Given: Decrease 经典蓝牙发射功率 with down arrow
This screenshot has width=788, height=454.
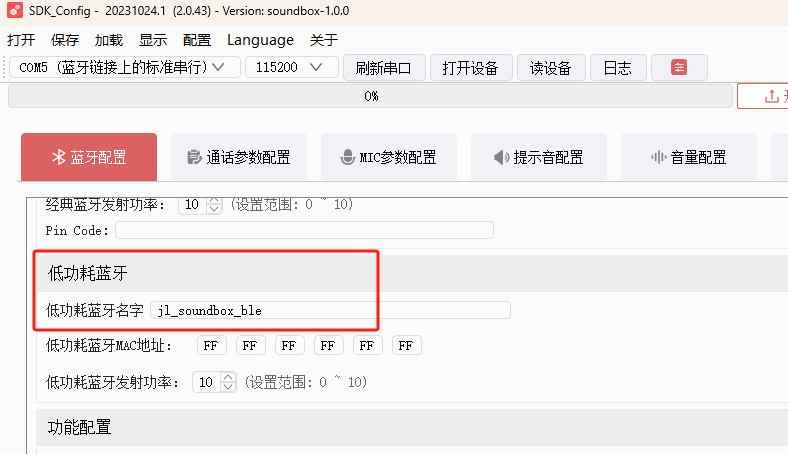Looking at the screenshot, I should pos(214,209).
